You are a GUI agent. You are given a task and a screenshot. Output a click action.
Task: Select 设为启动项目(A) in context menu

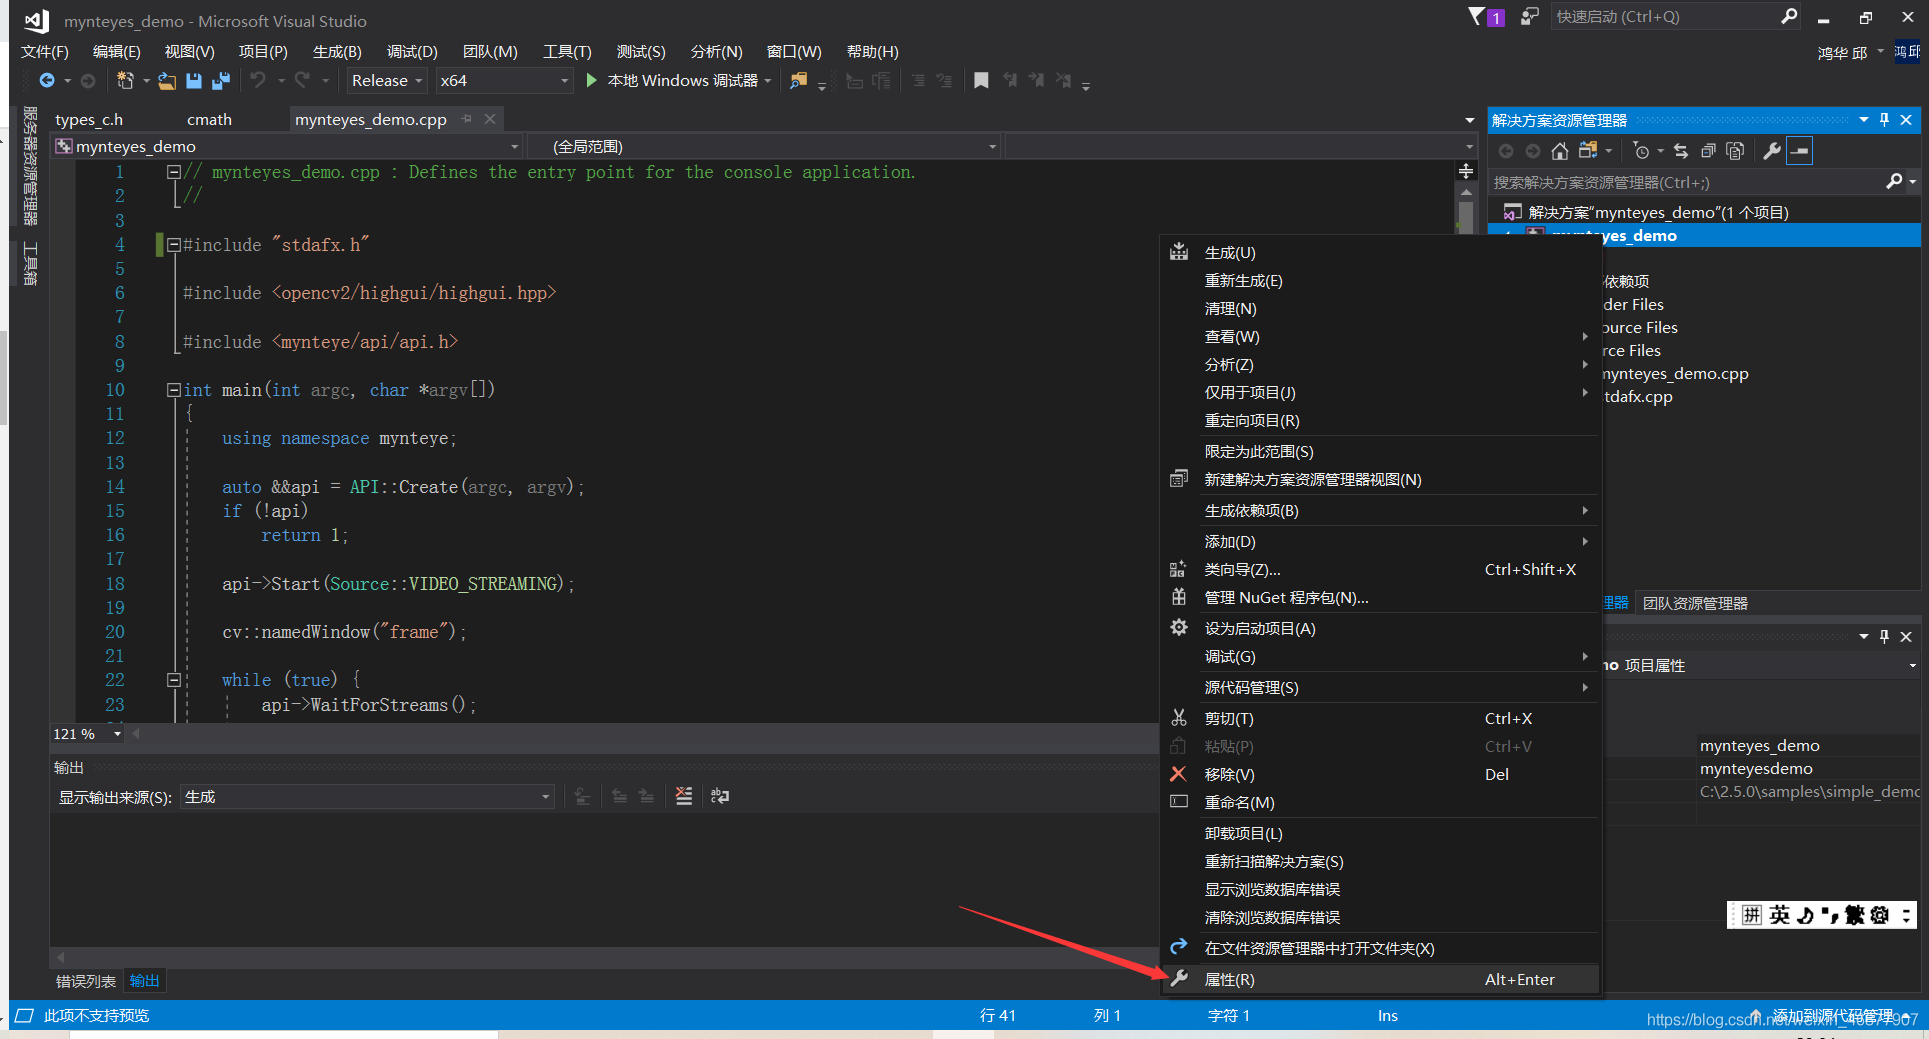(x=1379, y=629)
